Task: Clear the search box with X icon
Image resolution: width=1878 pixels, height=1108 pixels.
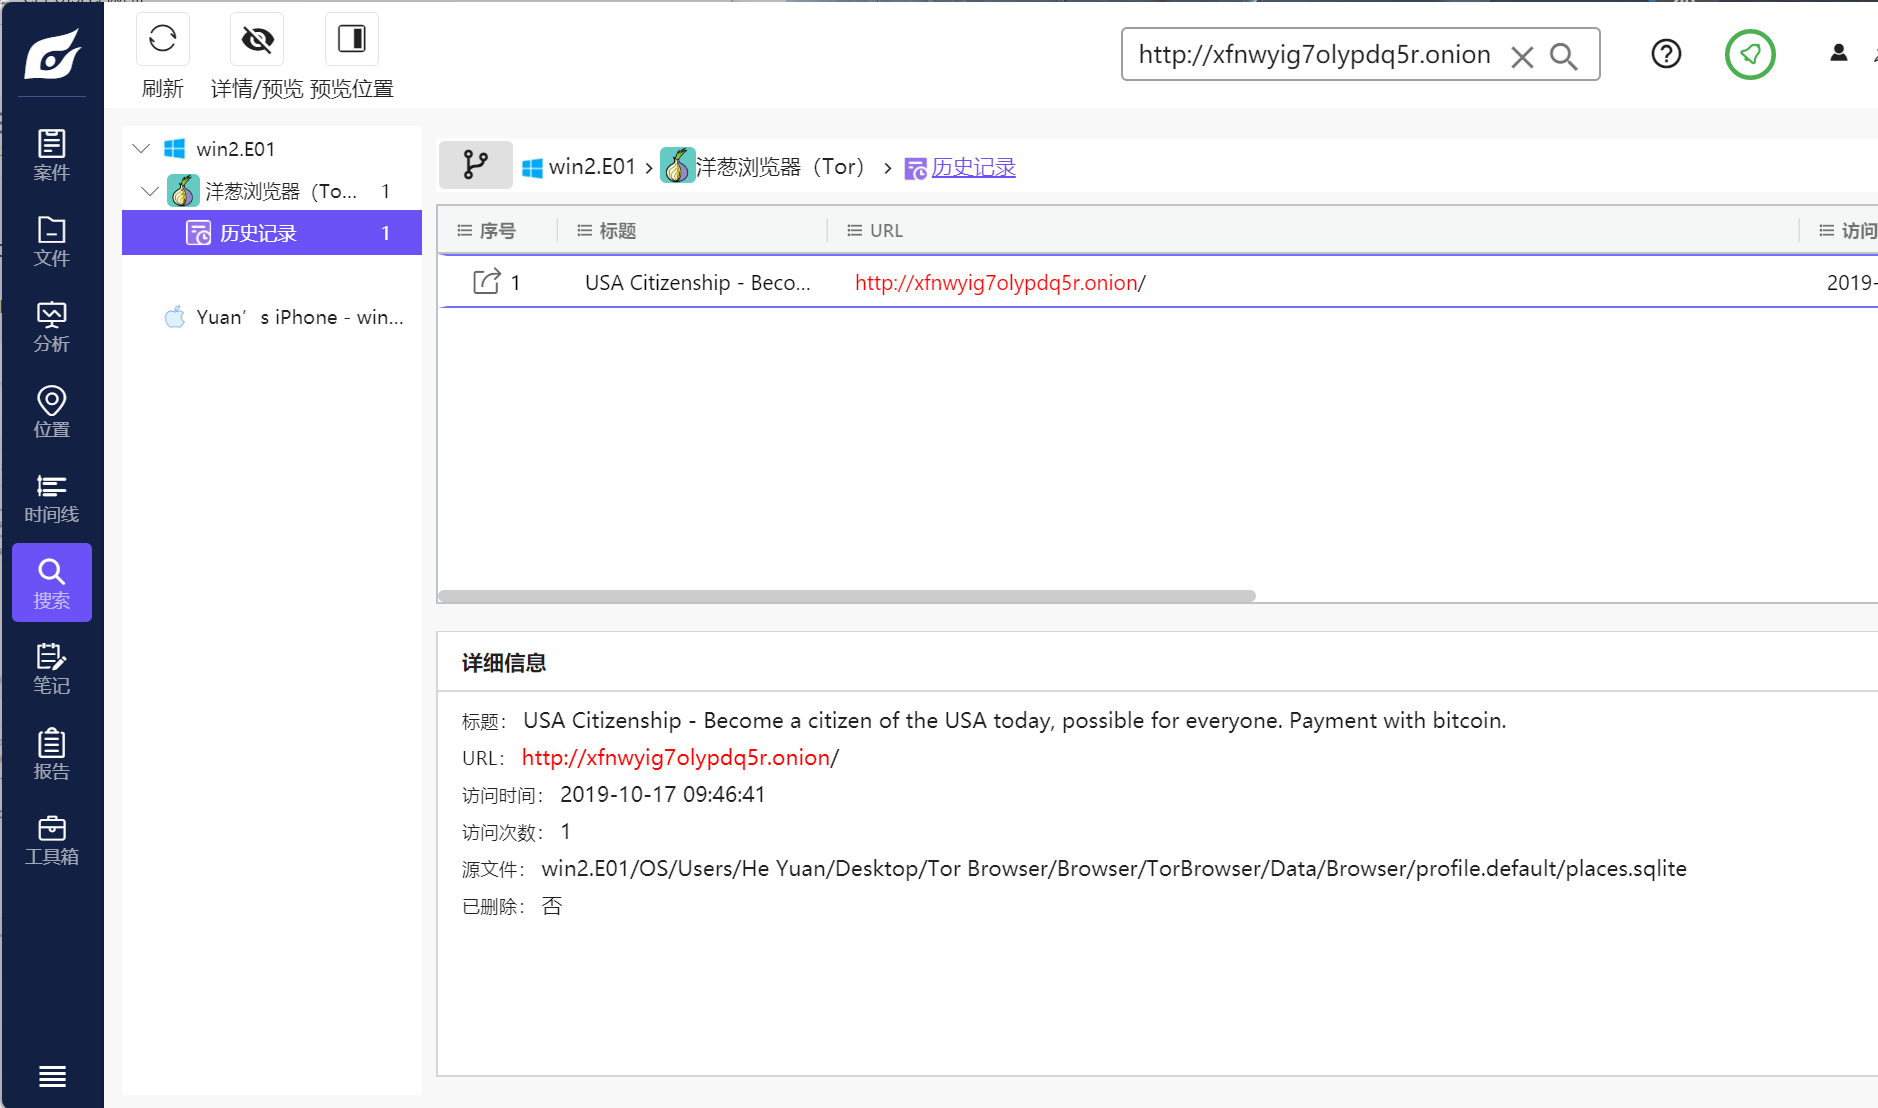Action: 1522,56
